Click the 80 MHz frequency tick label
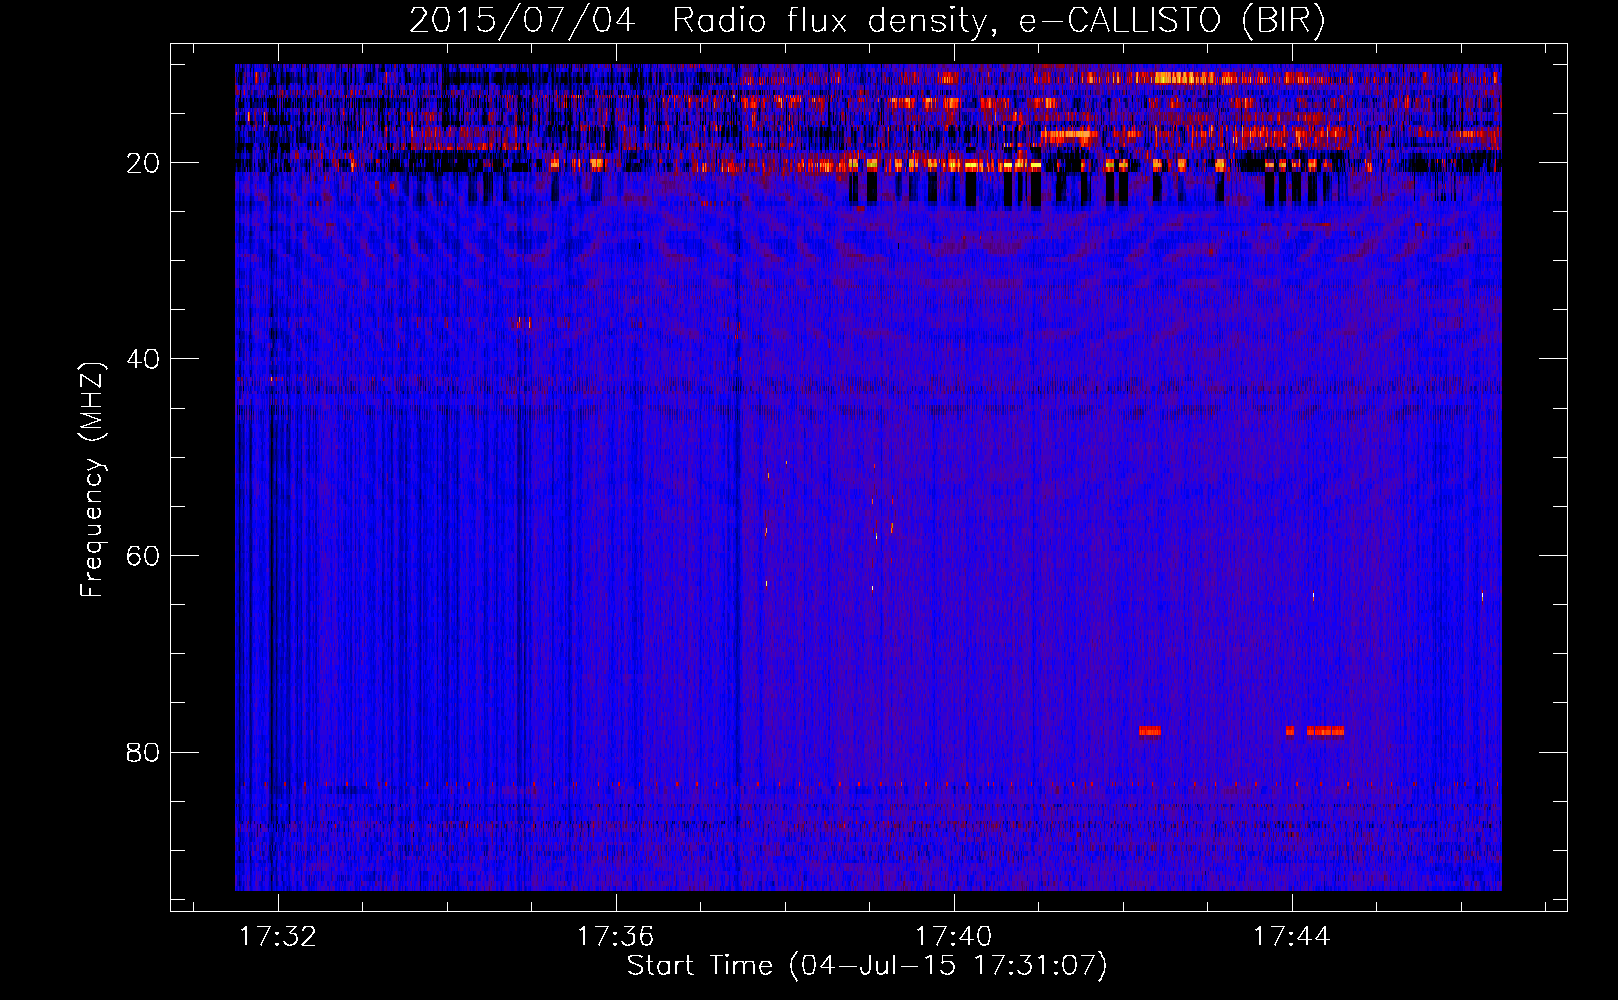Viewport: 1618px width, 1000px height. [143, 752]
